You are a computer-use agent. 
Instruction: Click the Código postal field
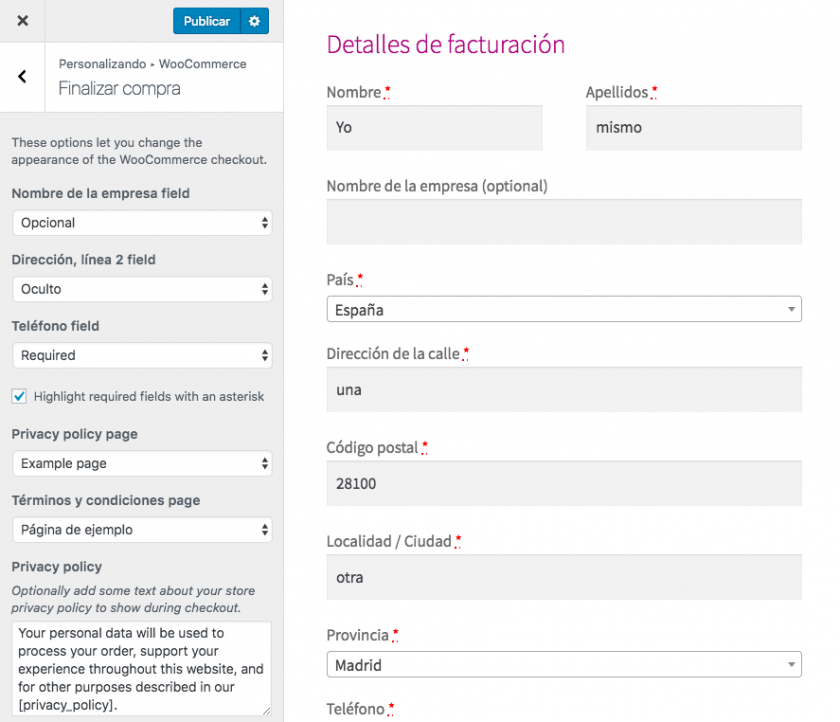pyautogui.click(x=564, y=483)
